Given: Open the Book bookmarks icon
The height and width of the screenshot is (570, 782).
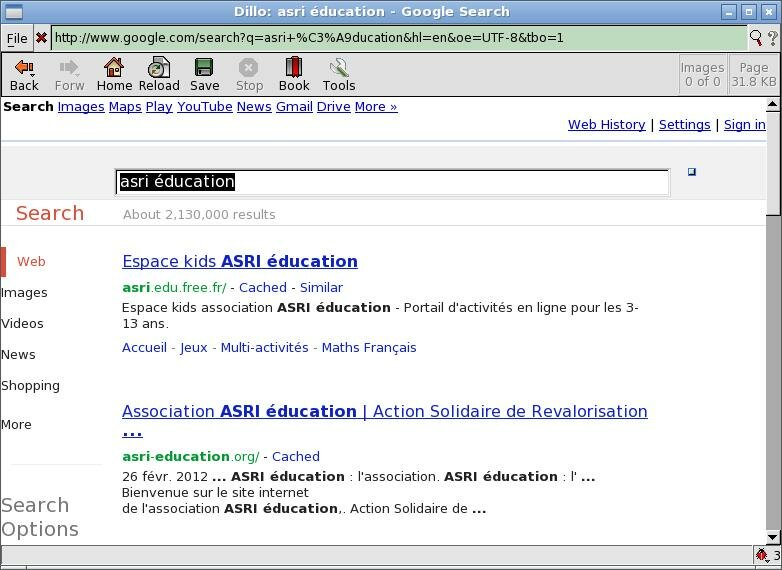Looking at the screenshot, I should (x=294, y=75).
